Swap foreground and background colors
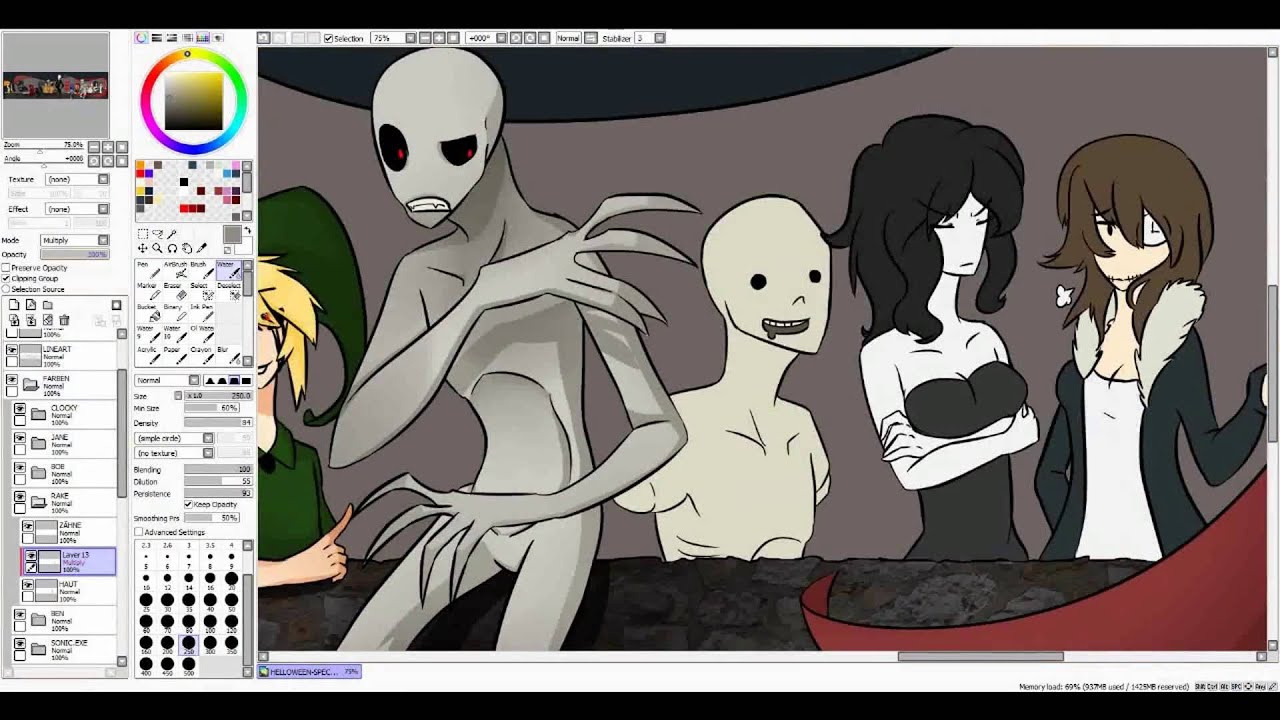 click(247, 232)
